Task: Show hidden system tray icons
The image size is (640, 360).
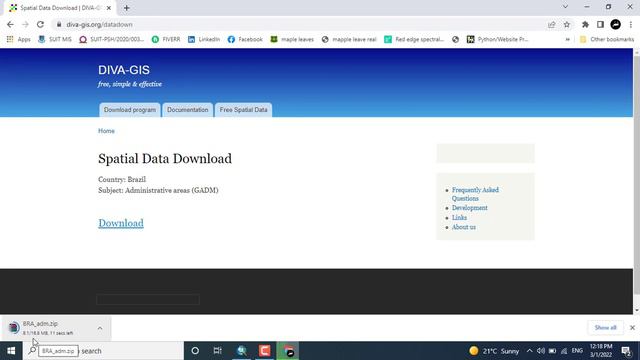Action: tap(529, 351)
